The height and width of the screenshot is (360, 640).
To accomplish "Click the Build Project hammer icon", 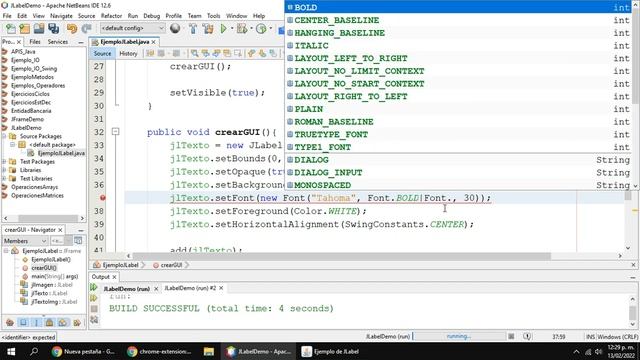I will (x=193, y=28).
